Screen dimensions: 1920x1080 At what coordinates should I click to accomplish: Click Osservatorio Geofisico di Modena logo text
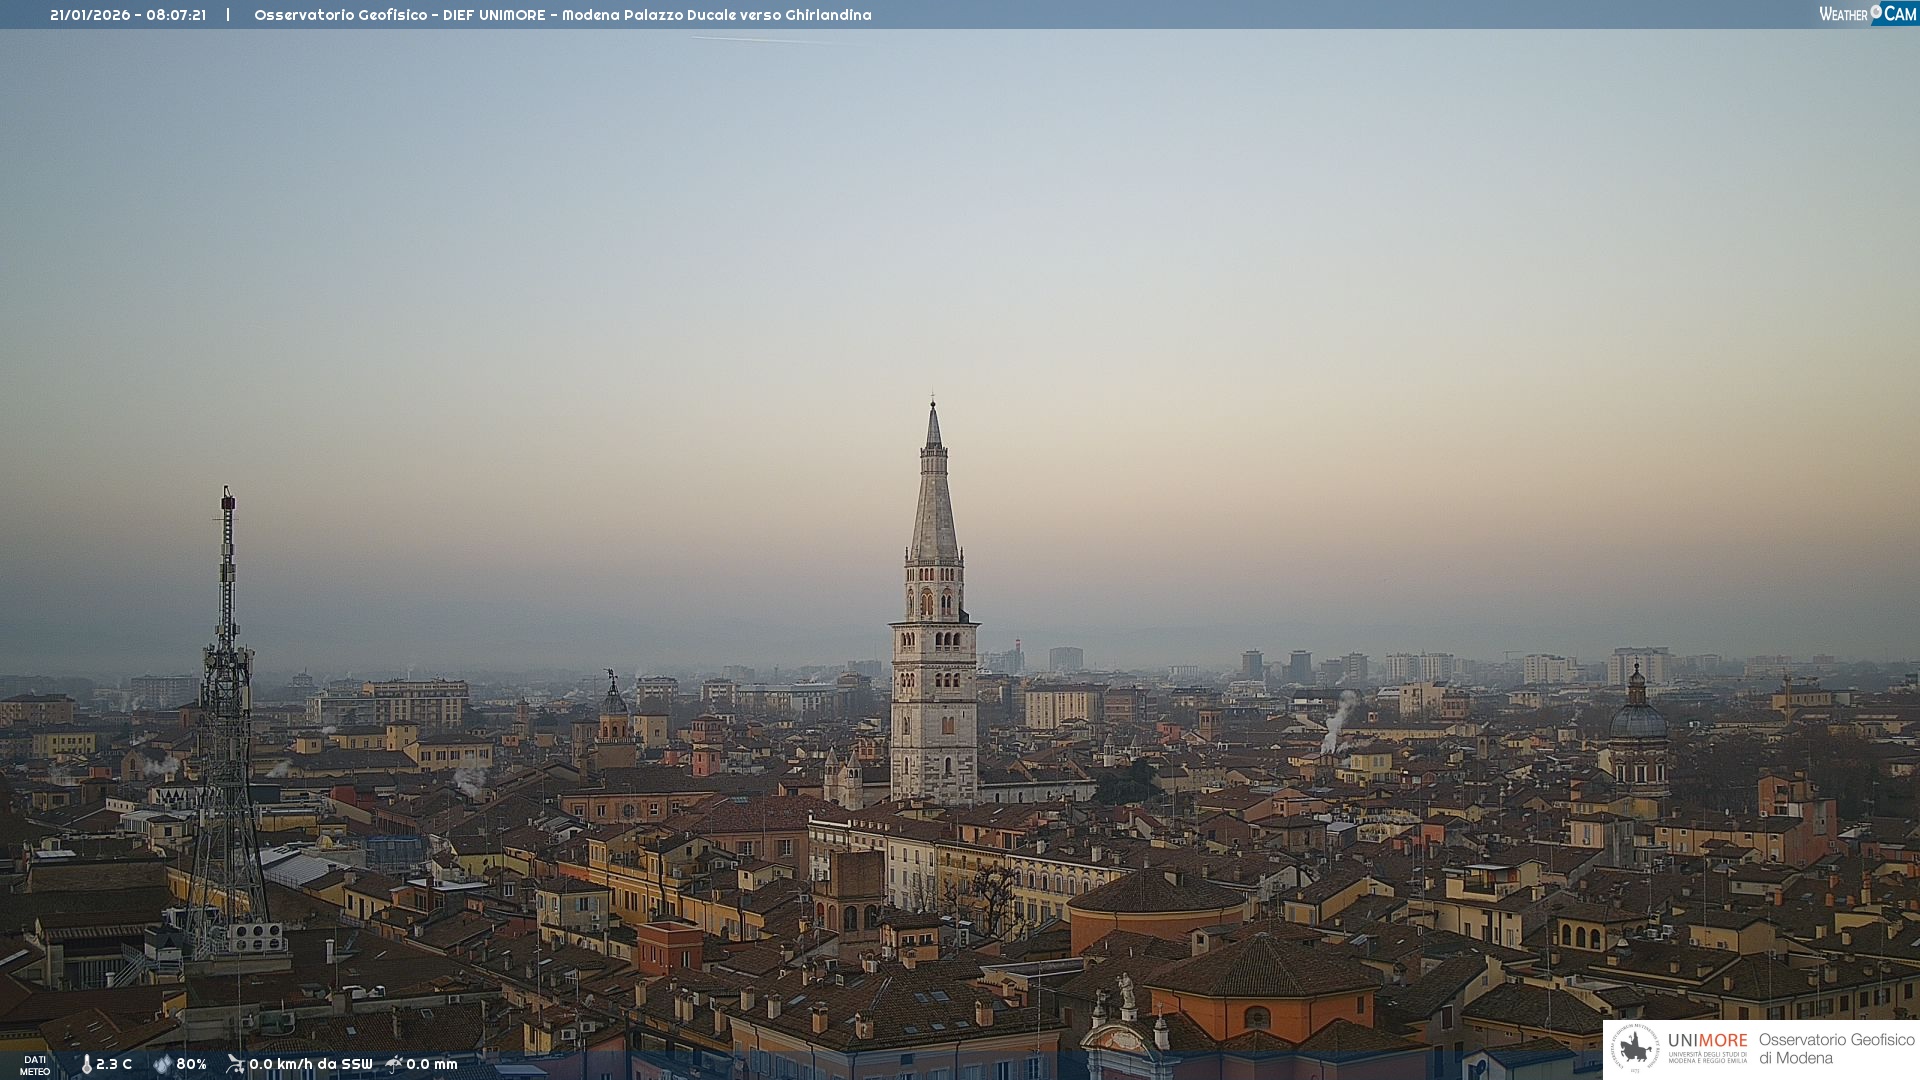click(x=1836, y=1049)
